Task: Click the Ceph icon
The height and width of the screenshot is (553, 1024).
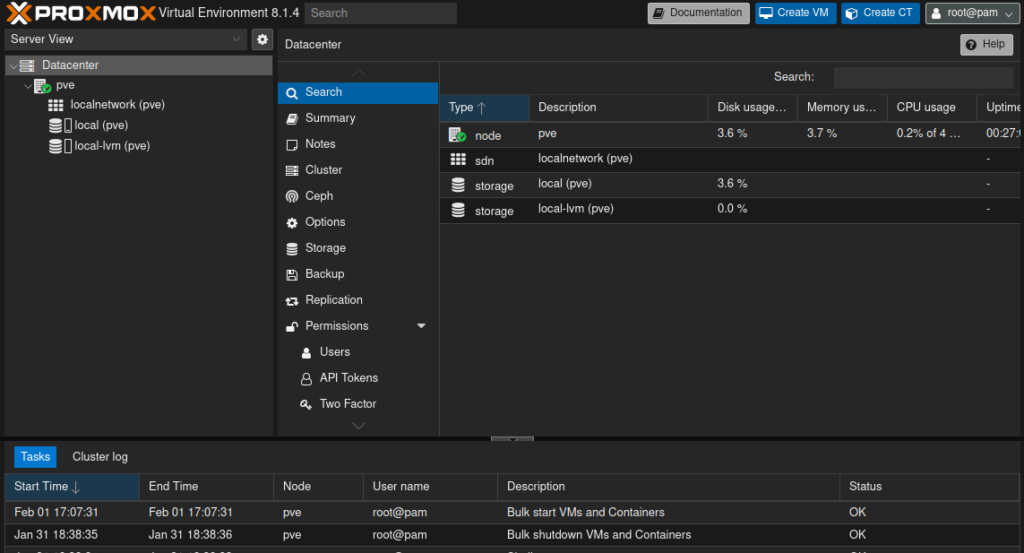Action: point(292,197)
